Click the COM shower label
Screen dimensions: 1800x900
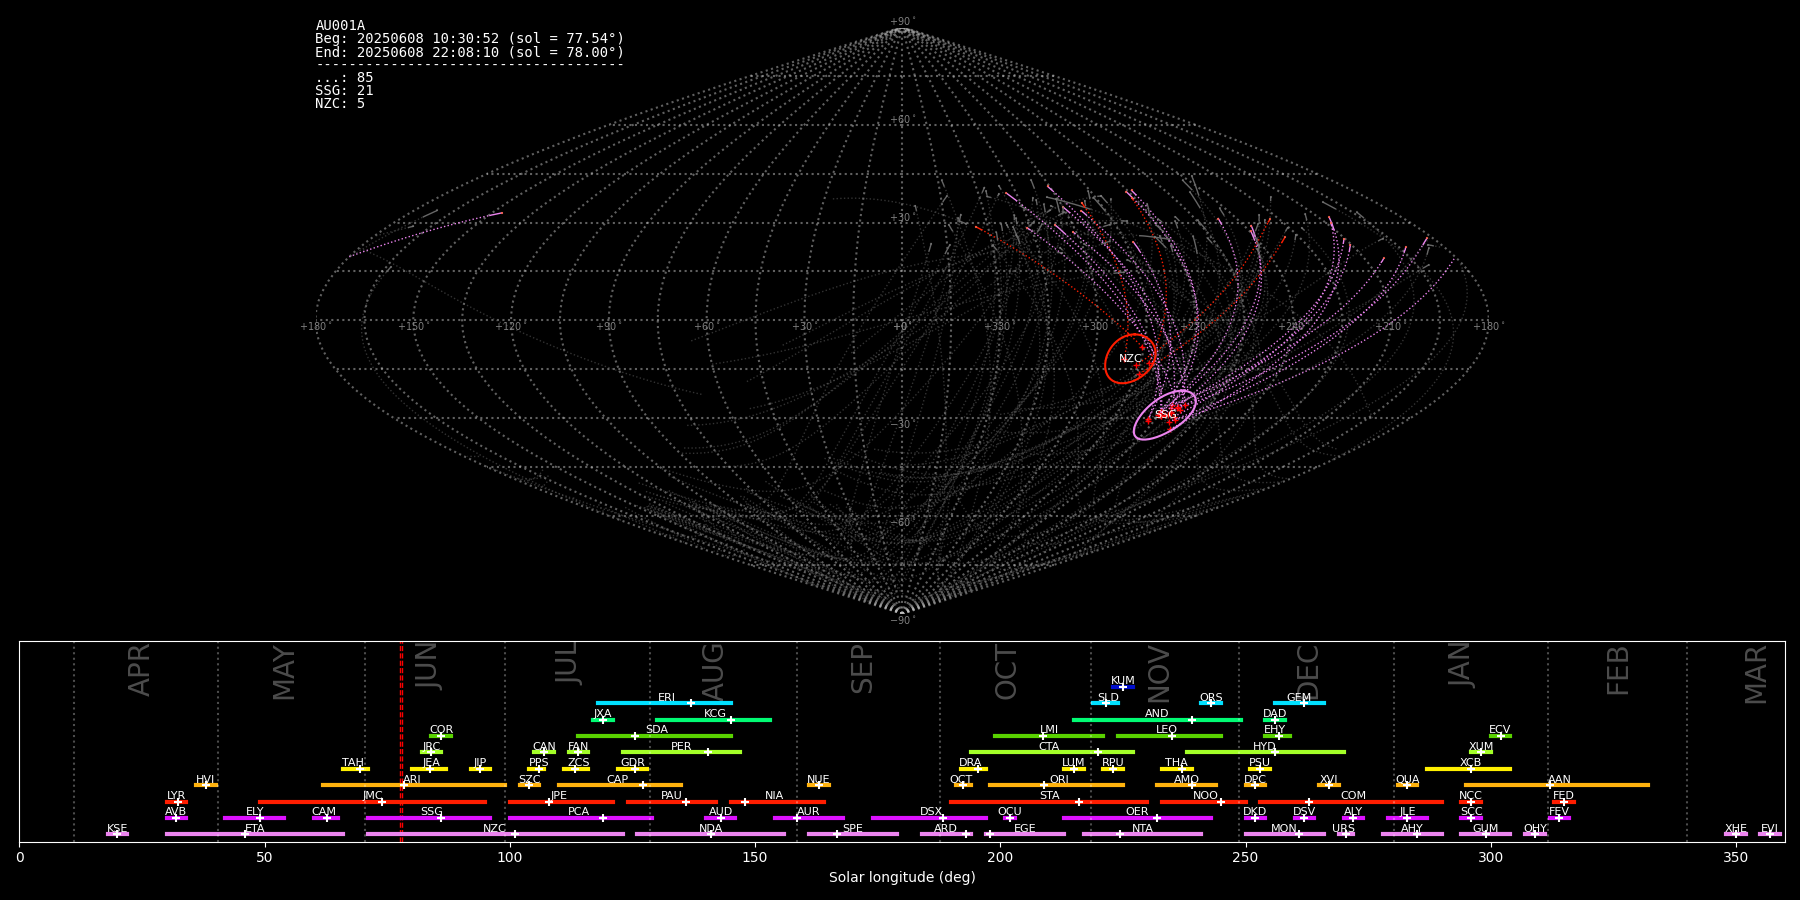1353,796
